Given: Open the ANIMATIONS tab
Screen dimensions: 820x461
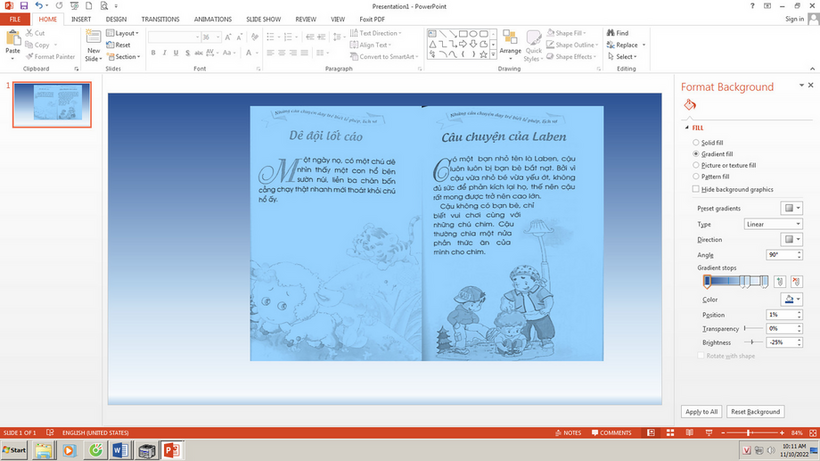Looking at the screenshot, I should [213, 19].
